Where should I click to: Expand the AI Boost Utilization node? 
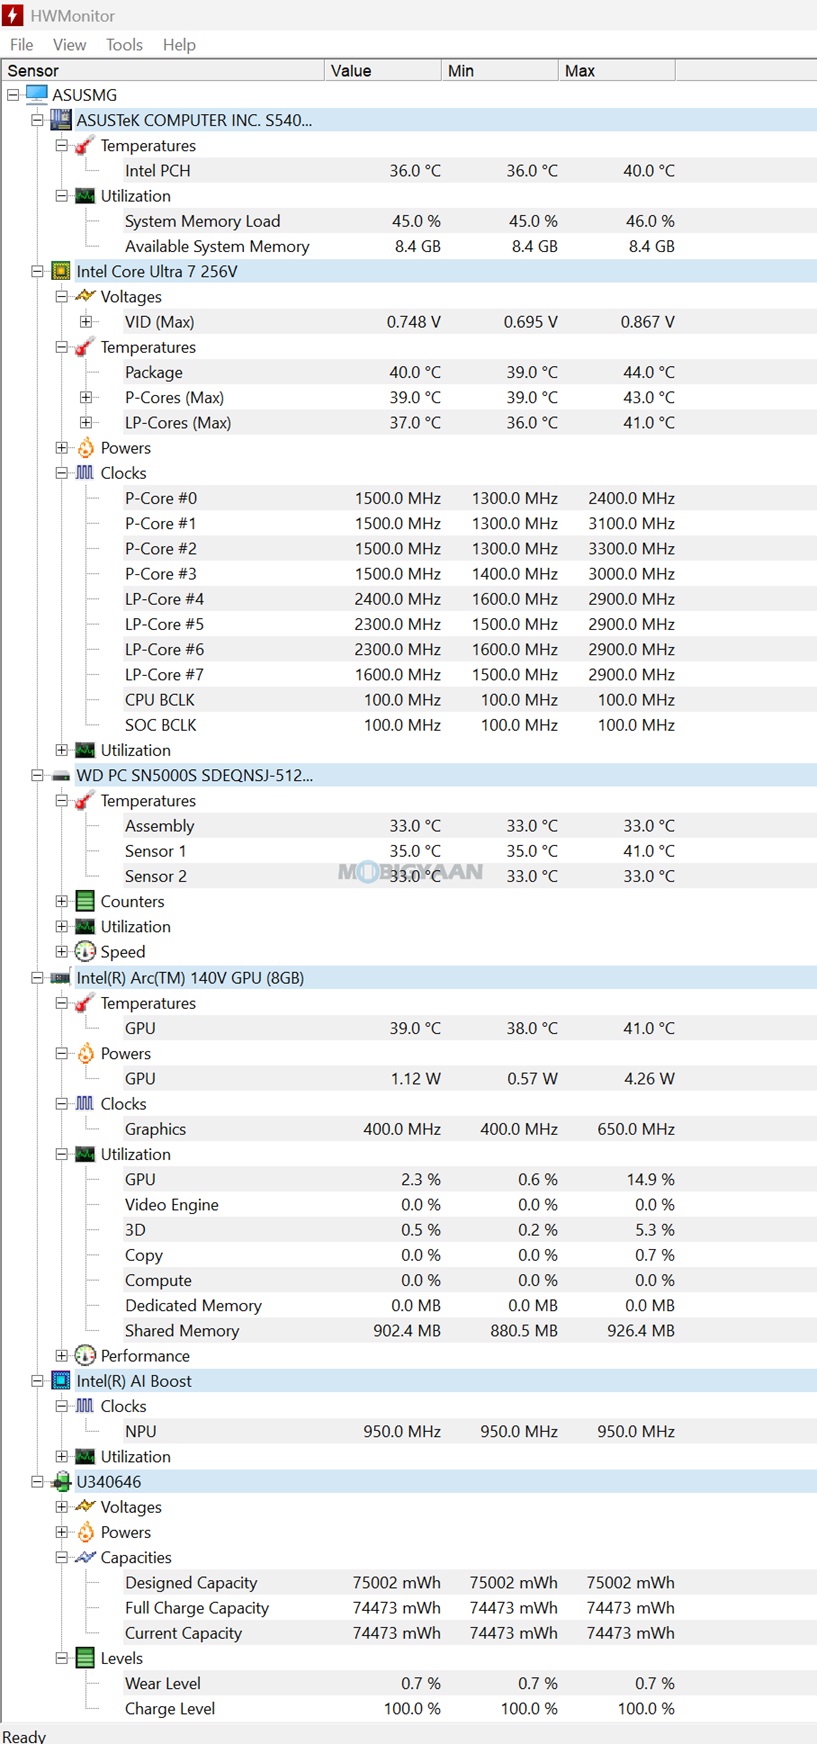point(61,1456)
